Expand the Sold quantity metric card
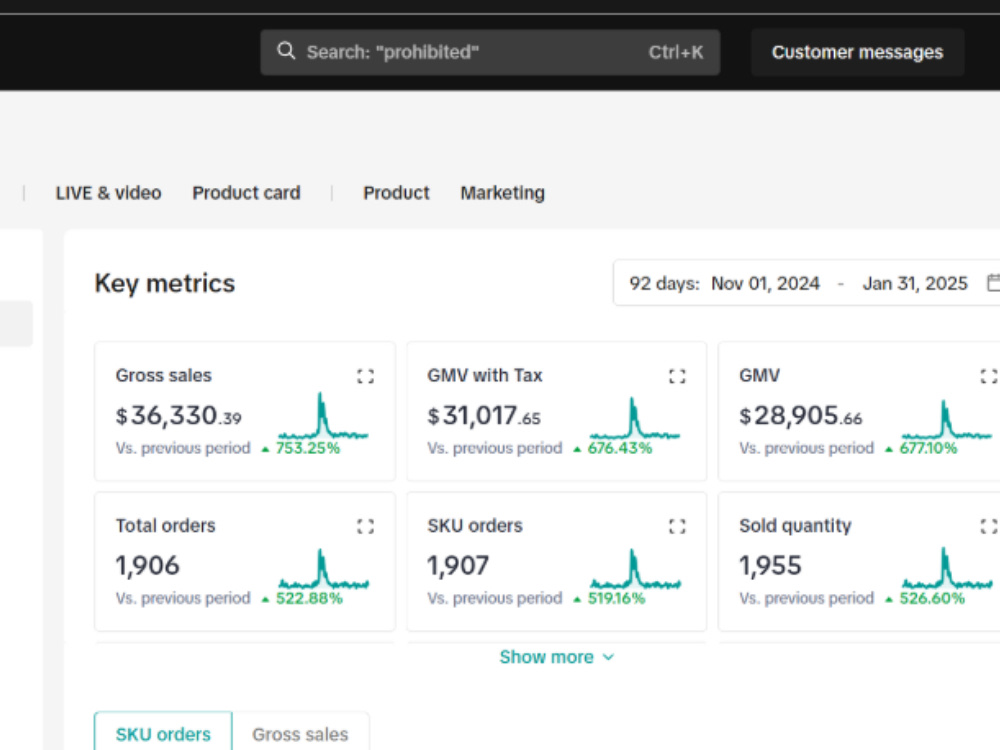 click(x=989, y=526)
